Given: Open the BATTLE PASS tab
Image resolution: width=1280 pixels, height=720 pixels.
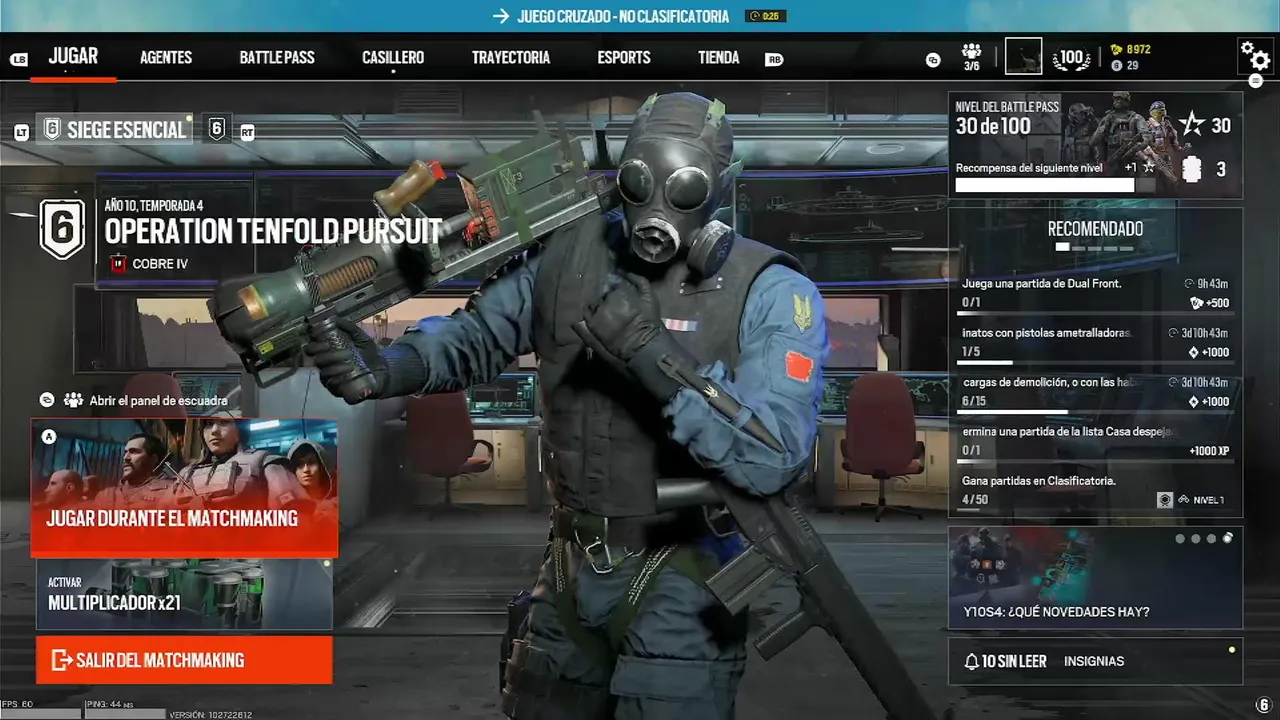Looking at the screenshot, I should [x=277, y=58].
